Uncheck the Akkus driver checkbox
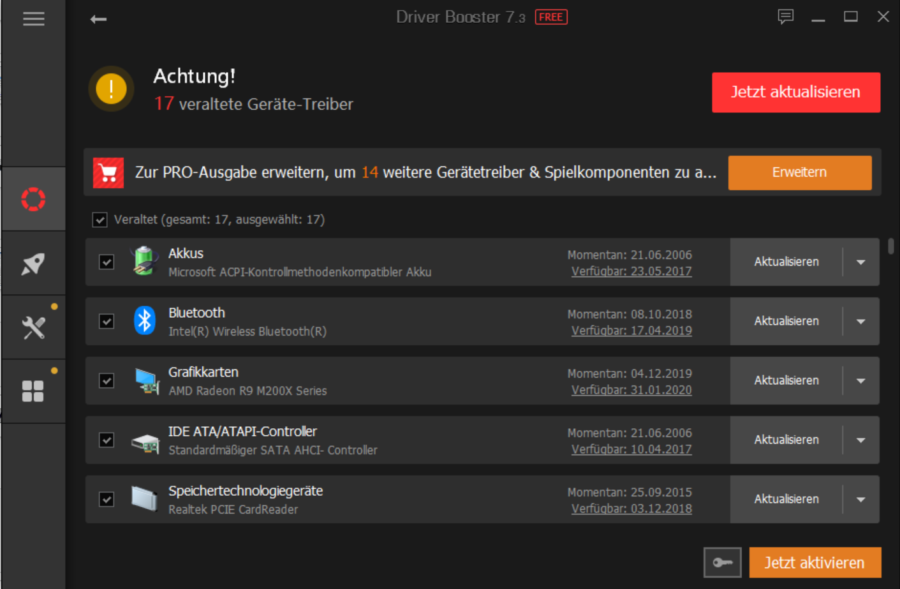900x589 pixels. tap(106, 261)
